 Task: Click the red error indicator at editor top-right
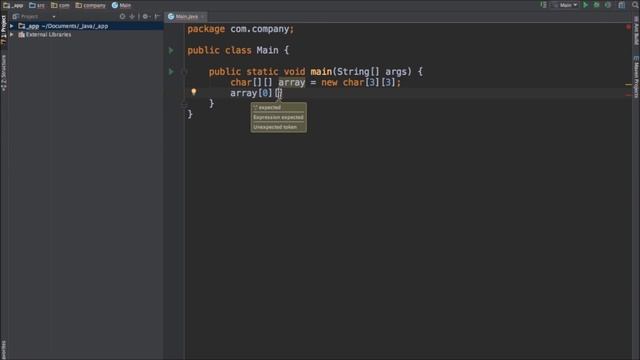(628, 27)
